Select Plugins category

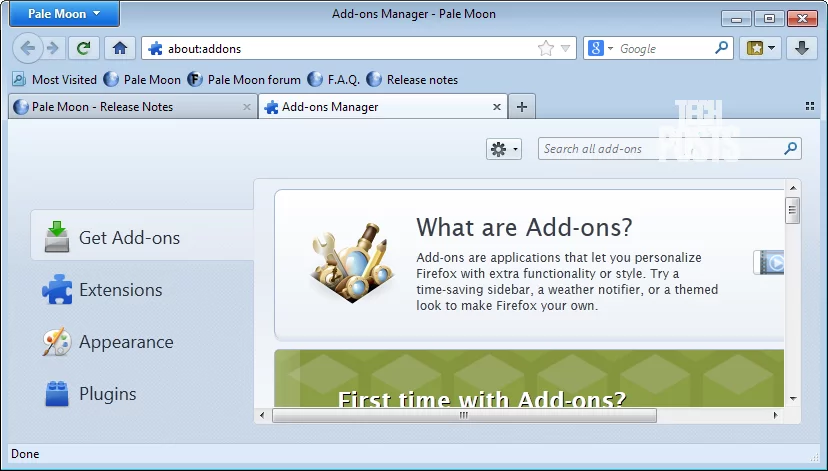142,394
